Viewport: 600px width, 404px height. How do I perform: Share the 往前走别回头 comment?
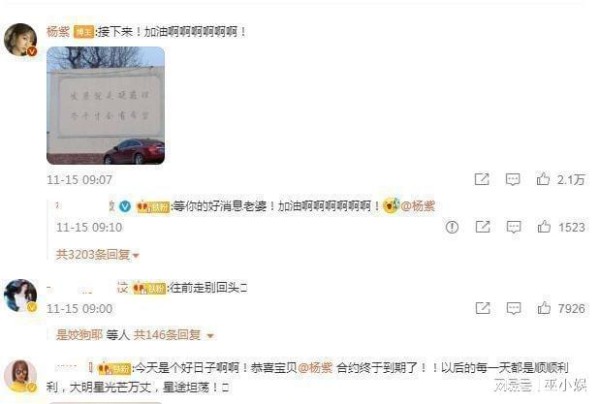[x=483, y=308]
